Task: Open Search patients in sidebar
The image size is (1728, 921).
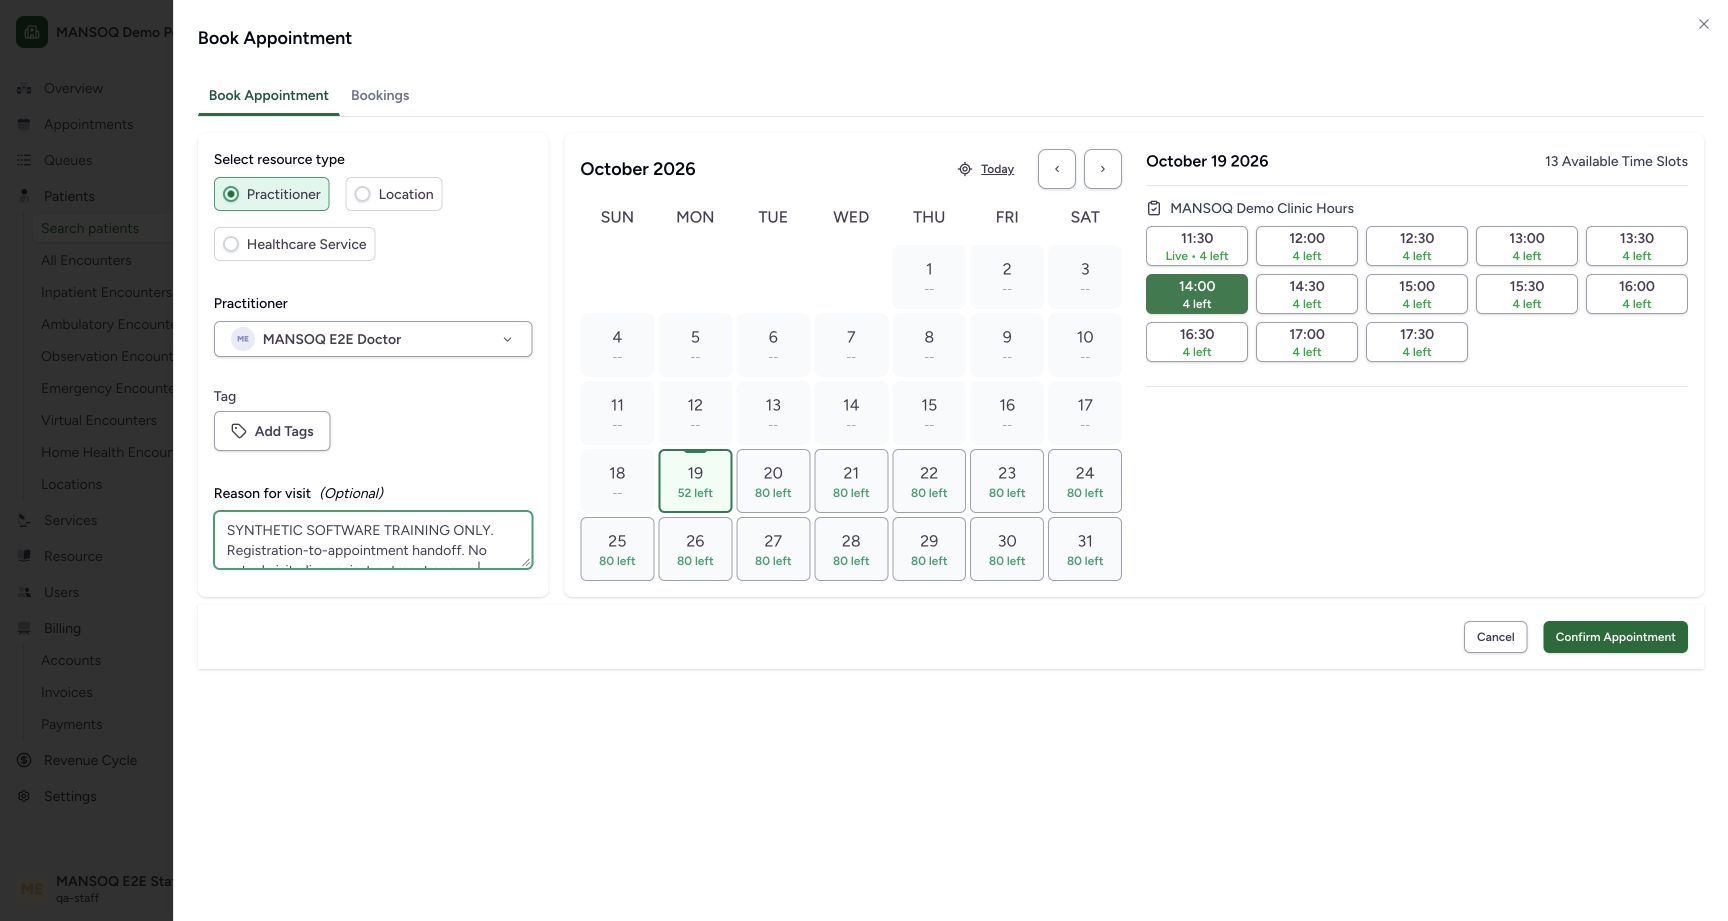Action: [90, 228]
